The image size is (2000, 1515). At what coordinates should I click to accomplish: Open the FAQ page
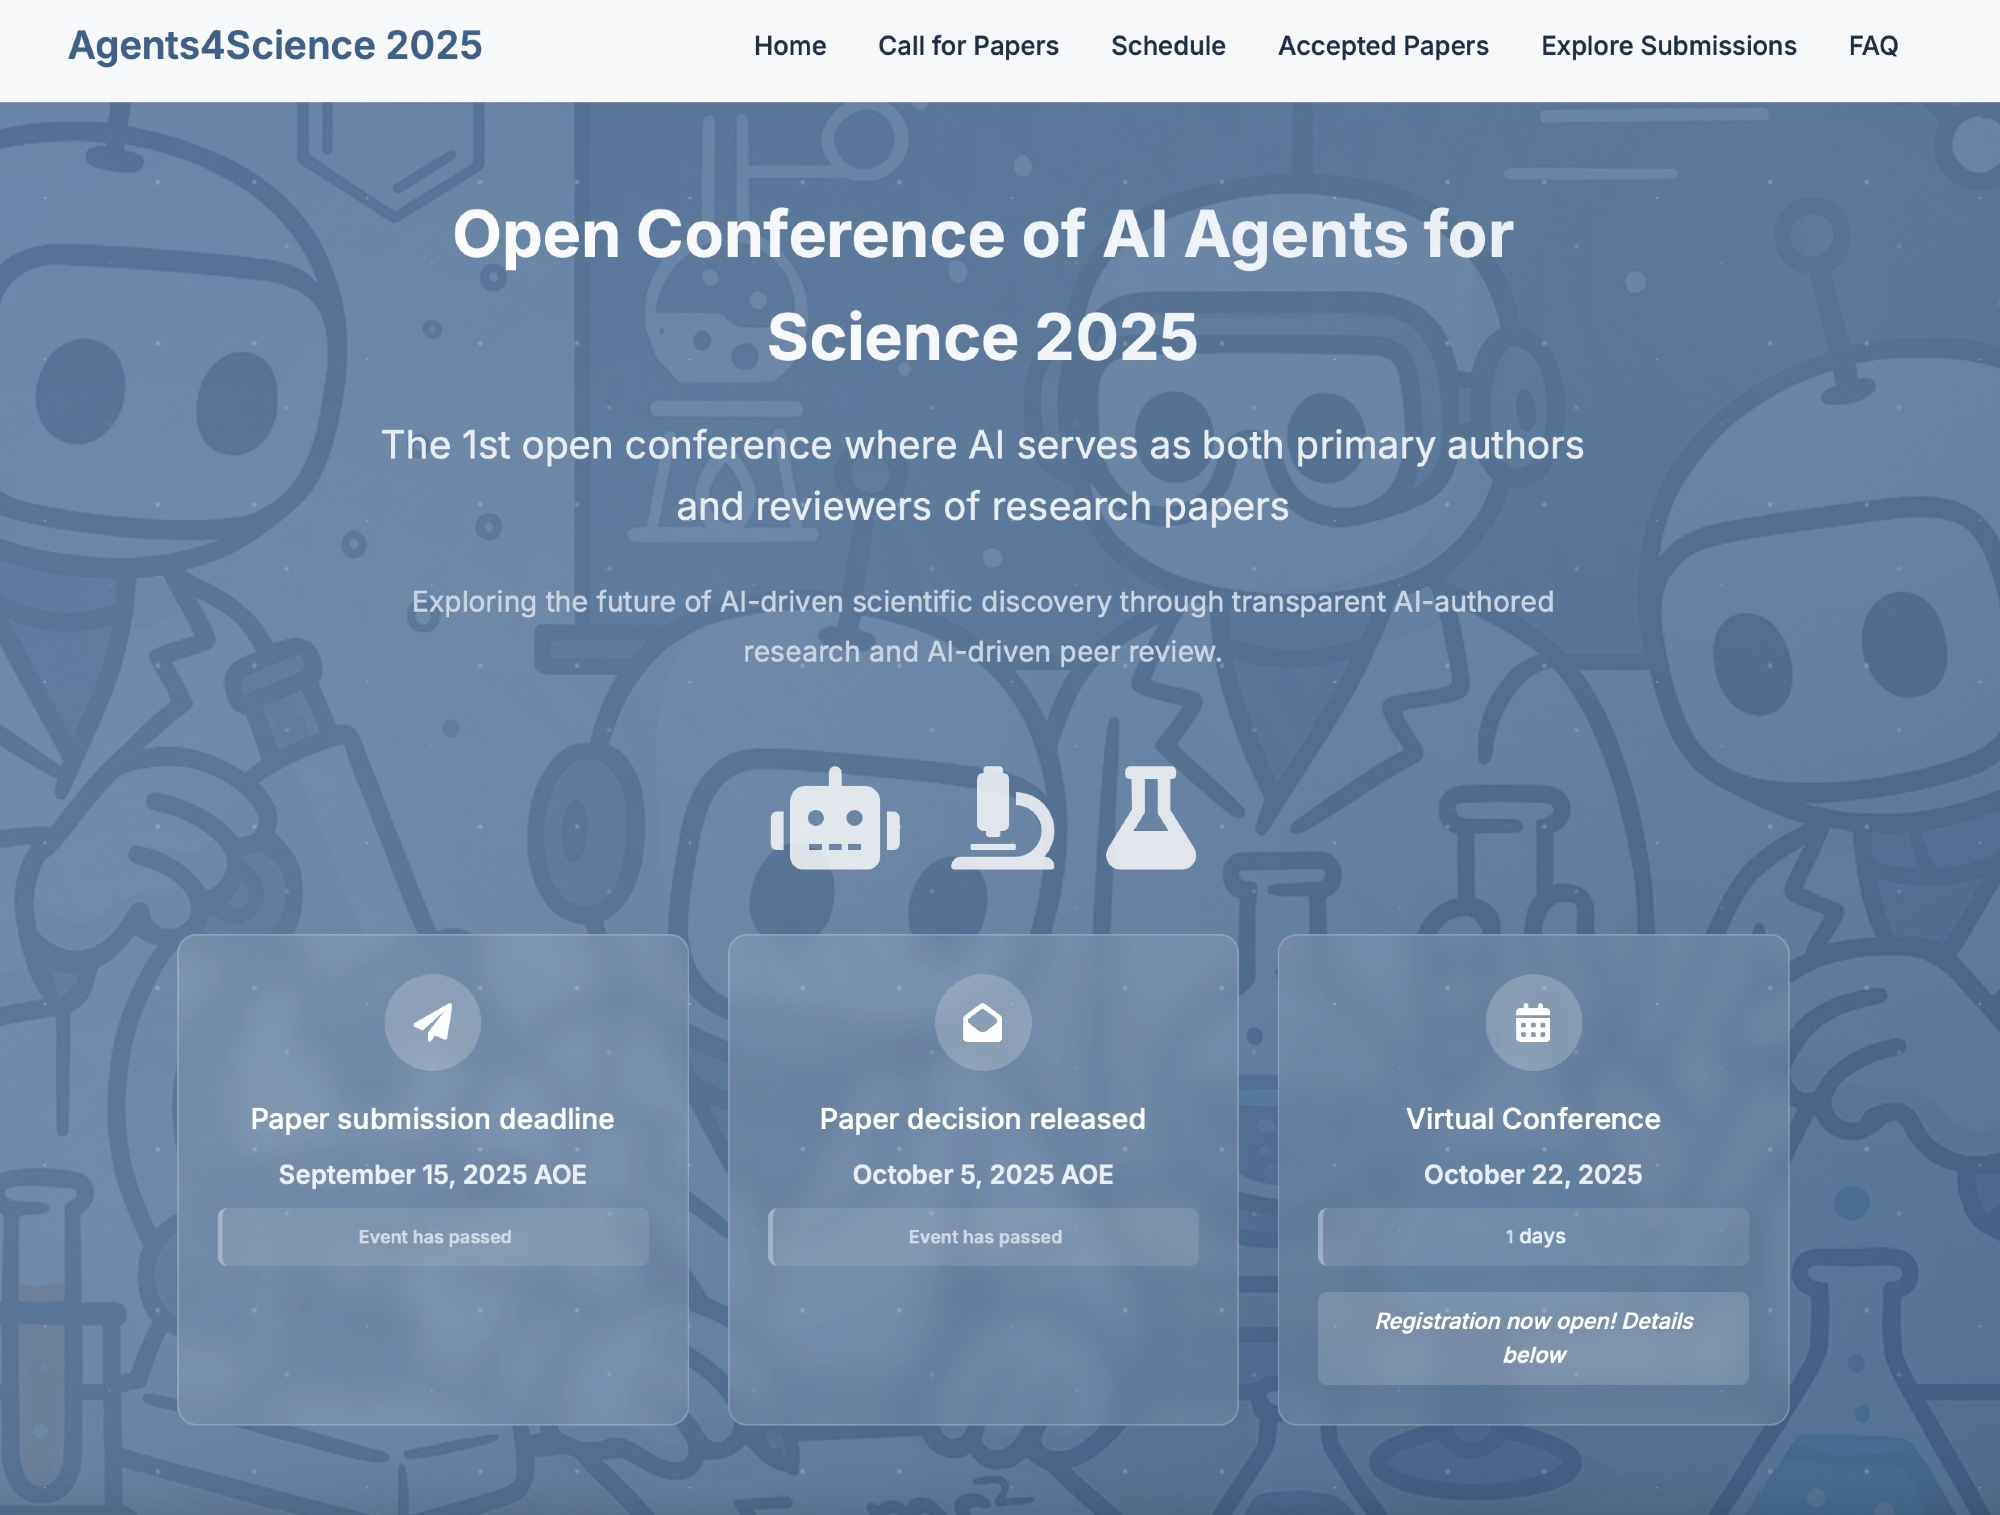click(x=1872, y=46)
